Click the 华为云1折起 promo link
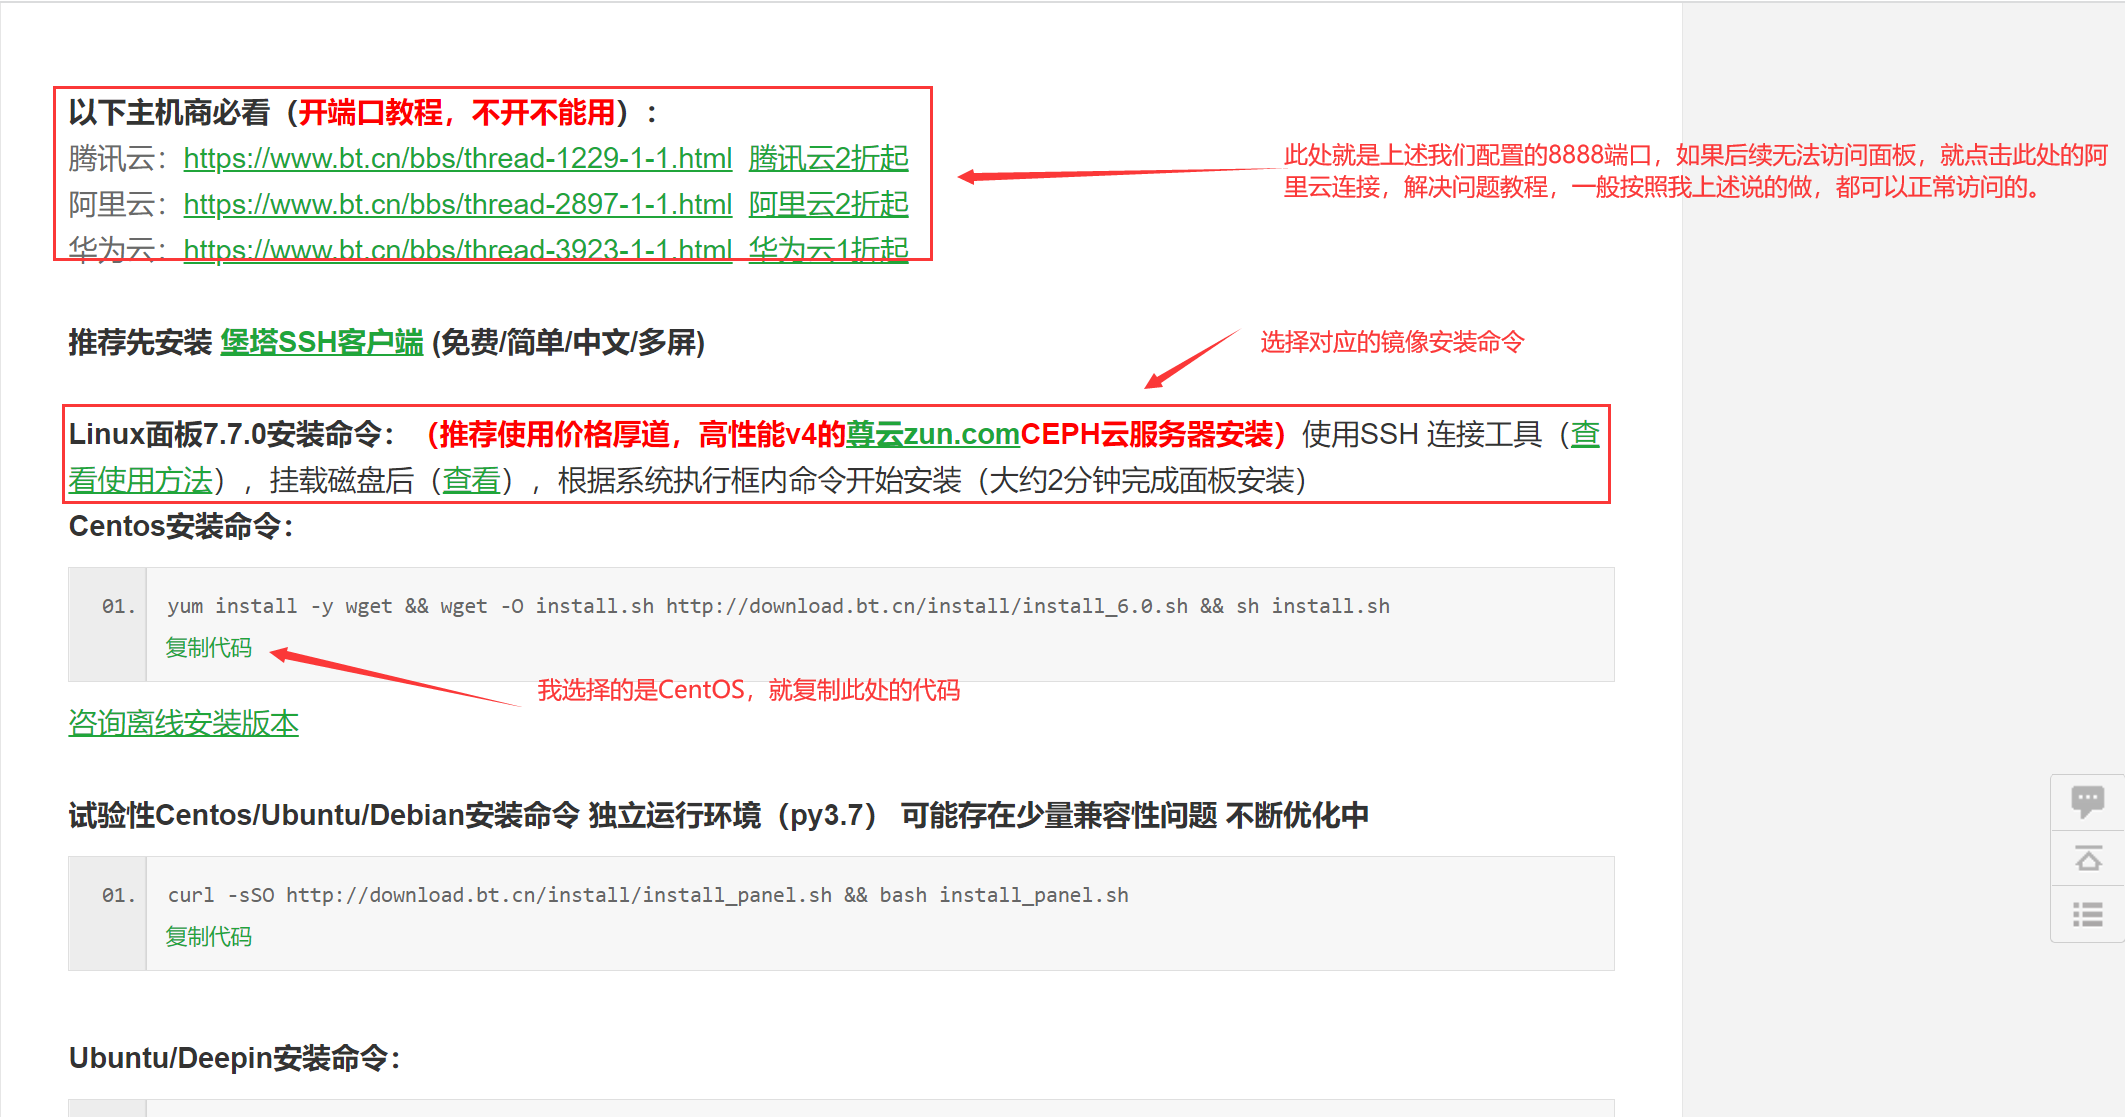Viewport: 2125px width, 1117px height. point(829,249)
